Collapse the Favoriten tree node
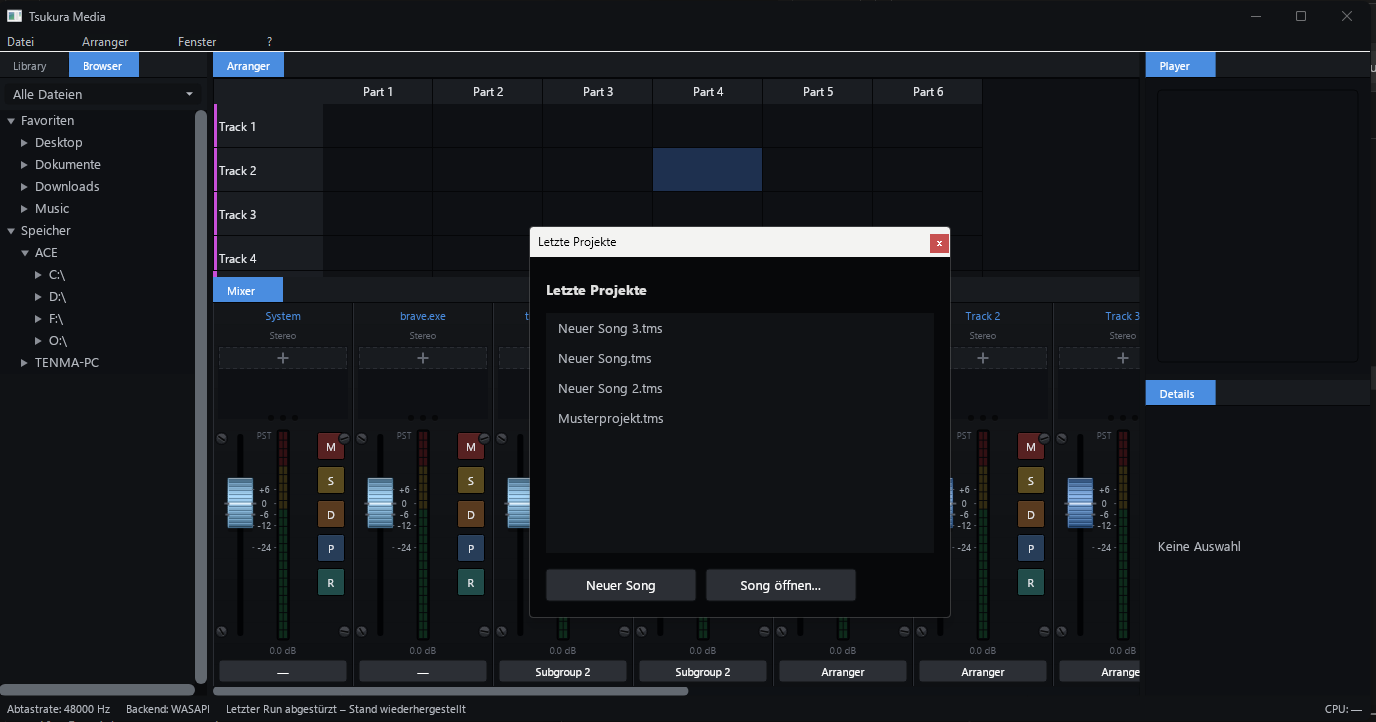The image size is (1376, 722). [11, 121]
